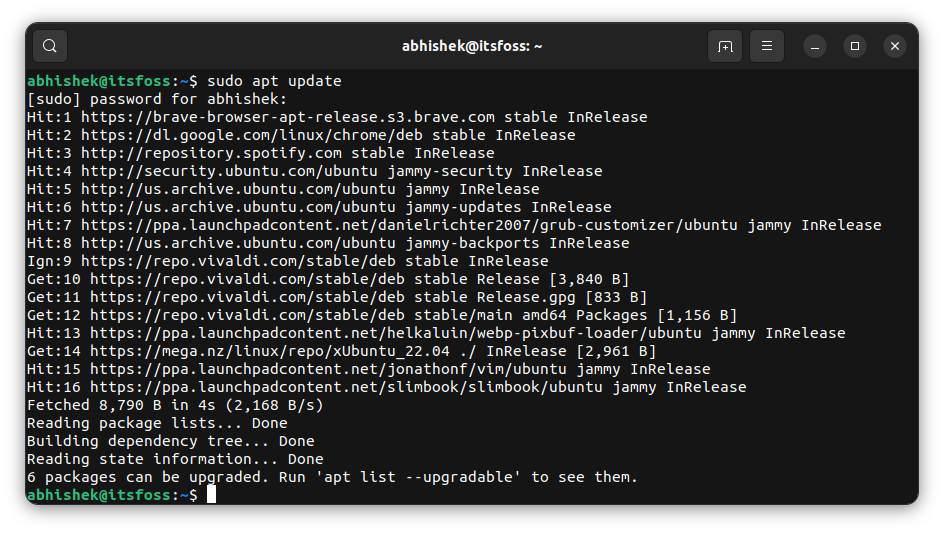Open the hamburger main menu
Viewport: 944px width, 533px height.
coord(767,46)
